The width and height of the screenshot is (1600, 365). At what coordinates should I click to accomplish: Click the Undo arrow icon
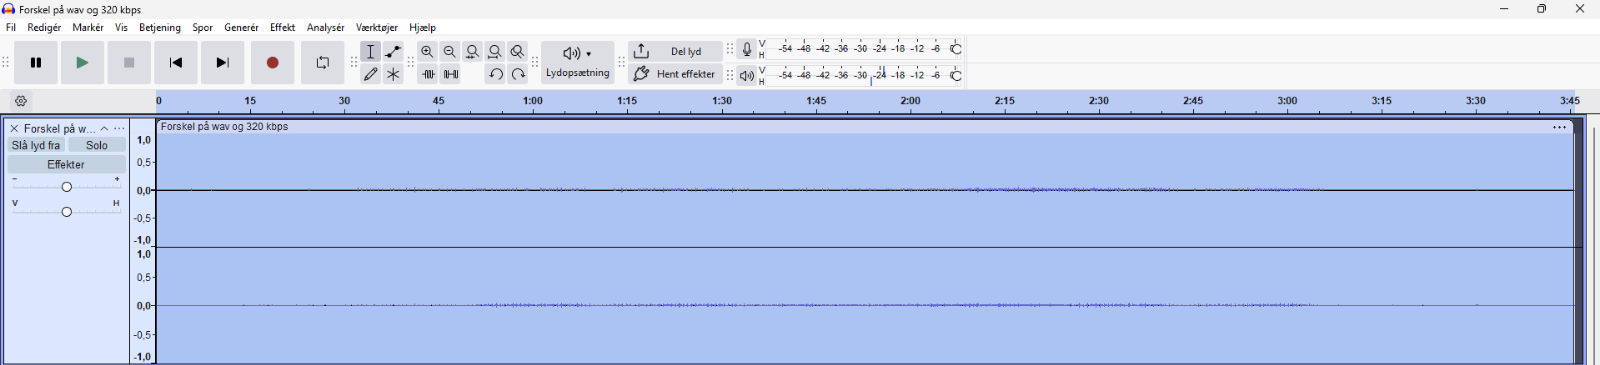pyautogui.click(x=495, y=74)
